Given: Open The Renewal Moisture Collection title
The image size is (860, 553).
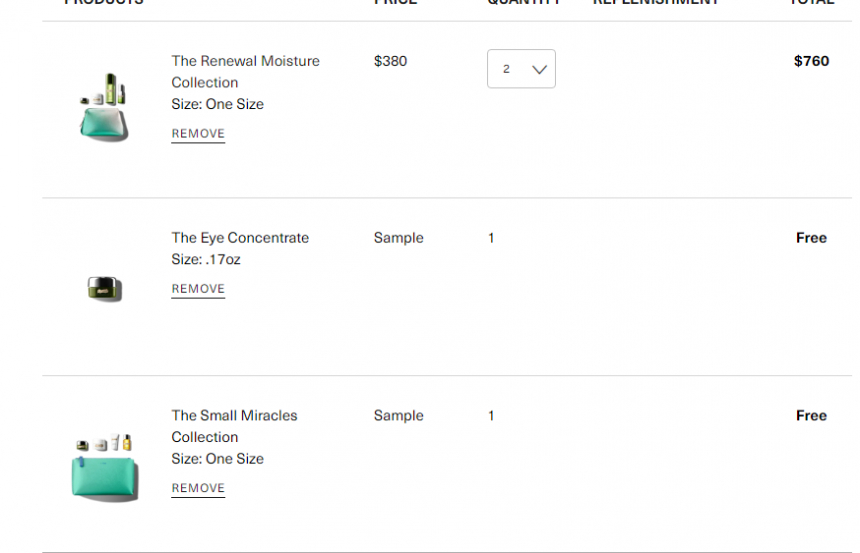Looking at the screenshot, I should point(245,71).
